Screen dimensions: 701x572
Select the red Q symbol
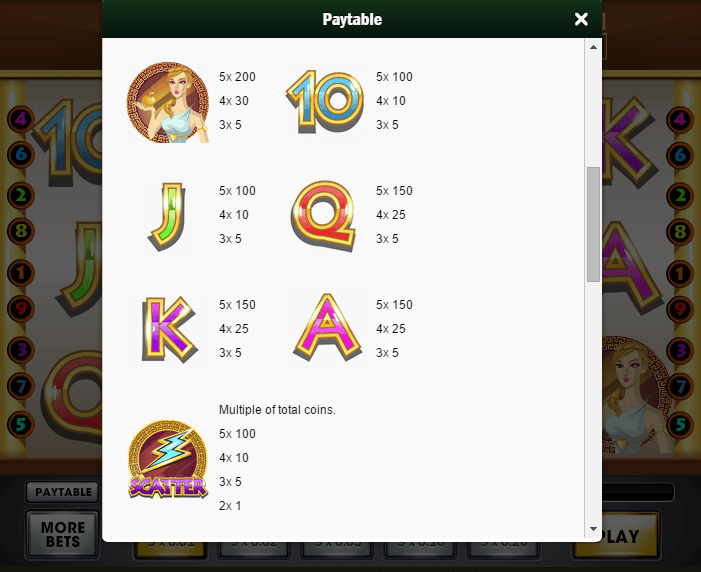[x=324, y=215]
